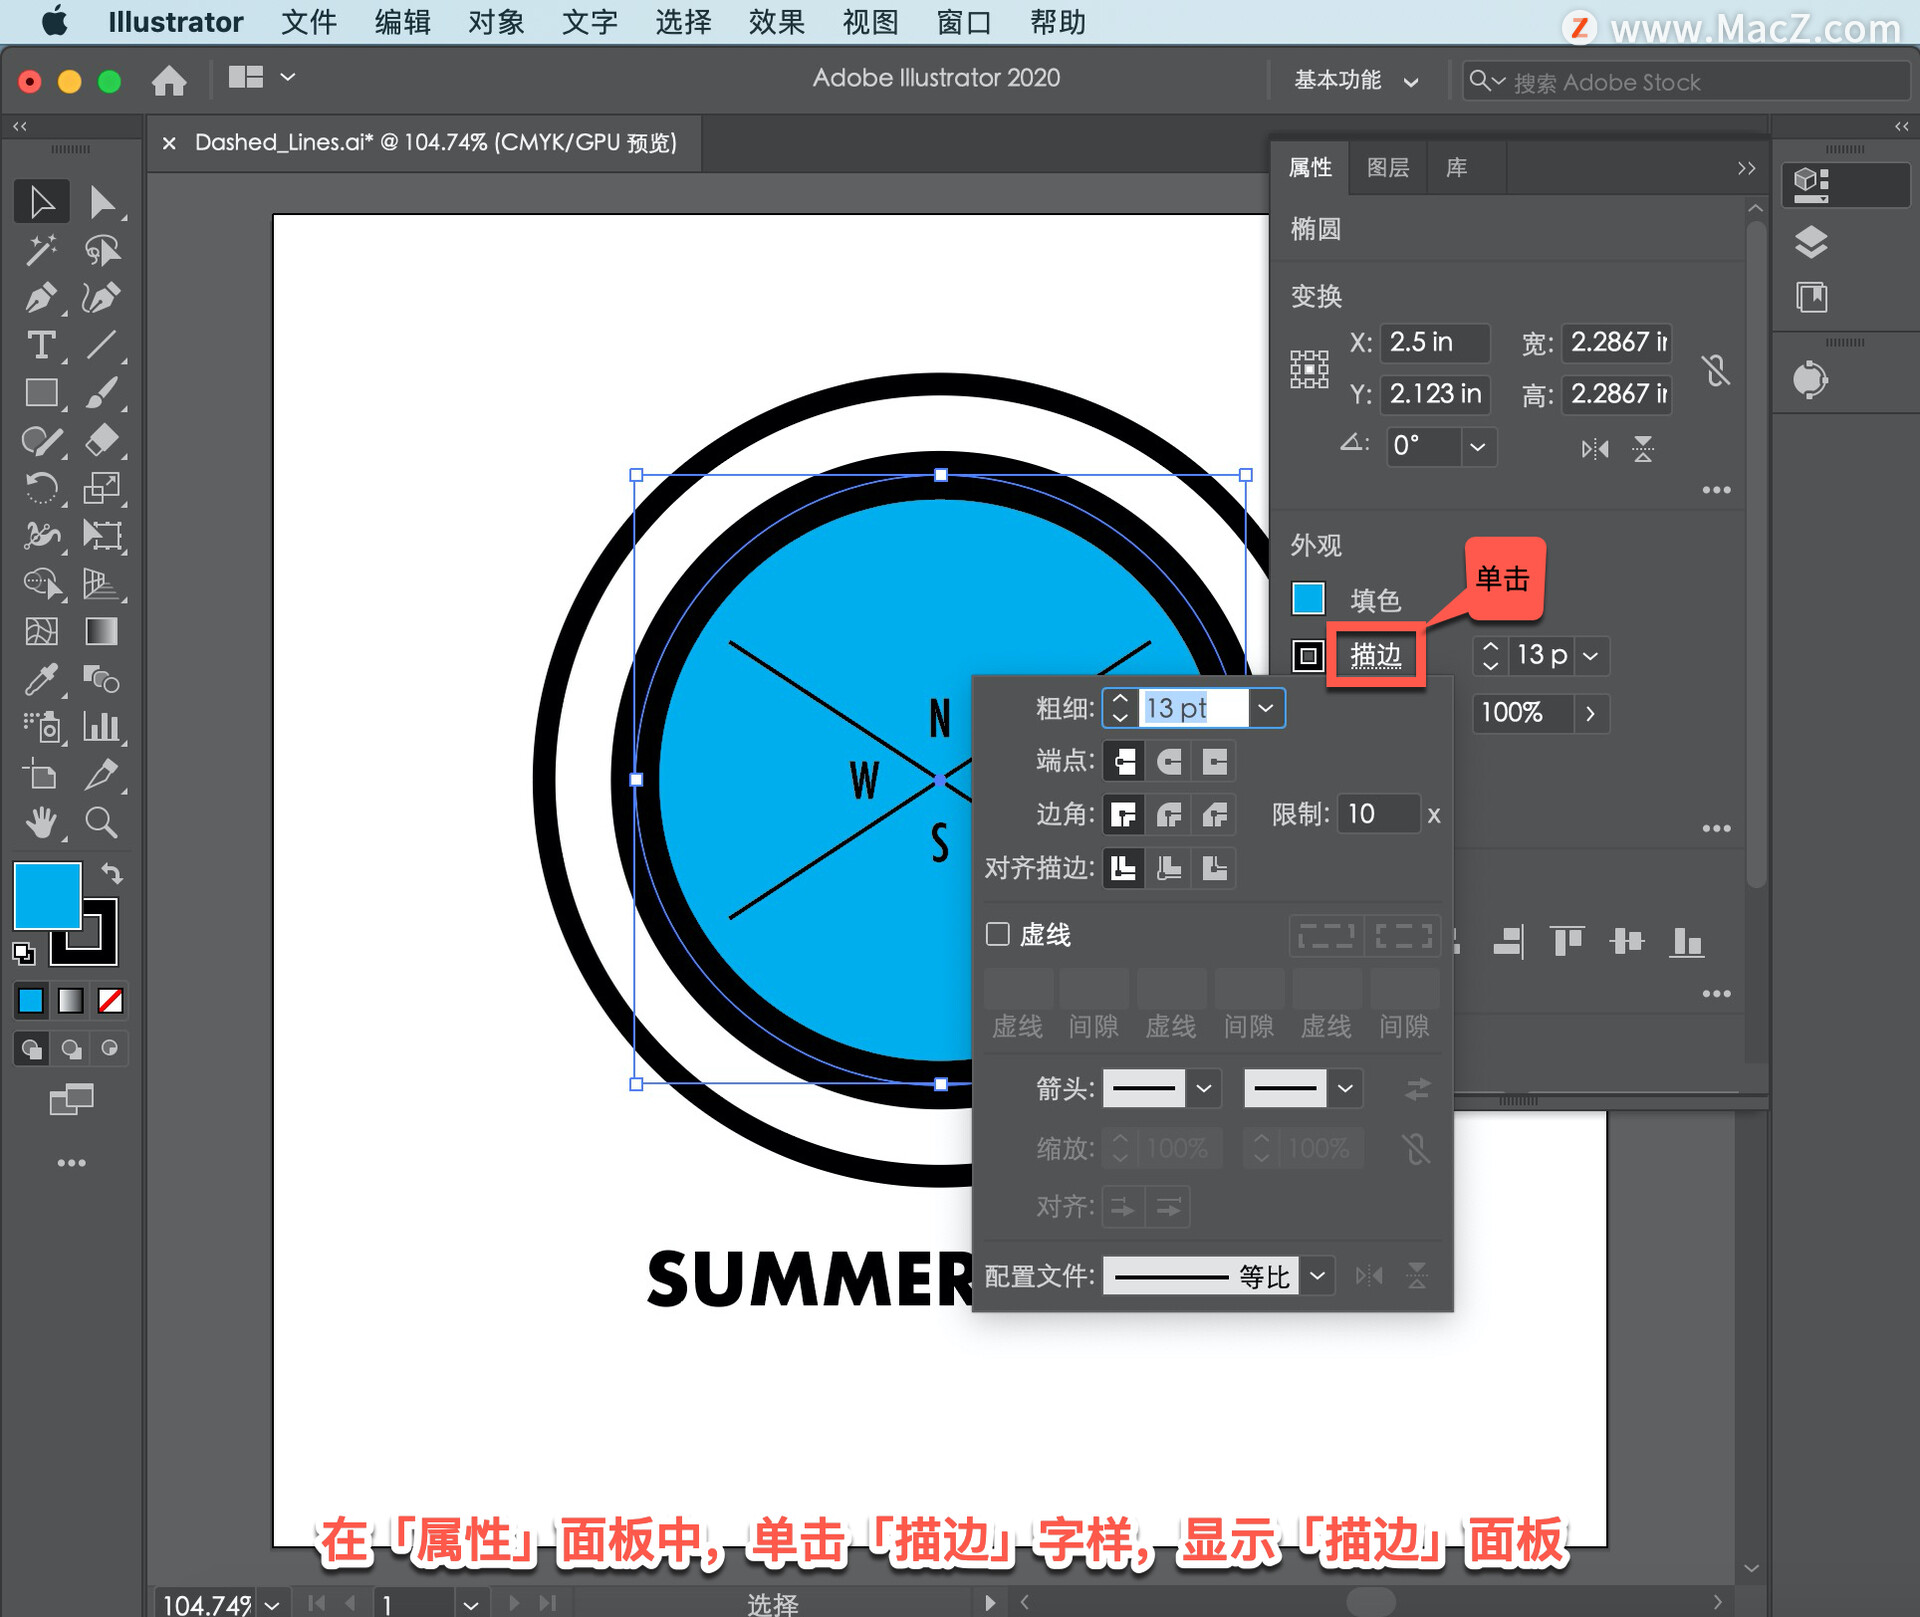This screenshot has height=1617, width=1920.
Task: Select the Scale tool
Action: click(101, 488)
